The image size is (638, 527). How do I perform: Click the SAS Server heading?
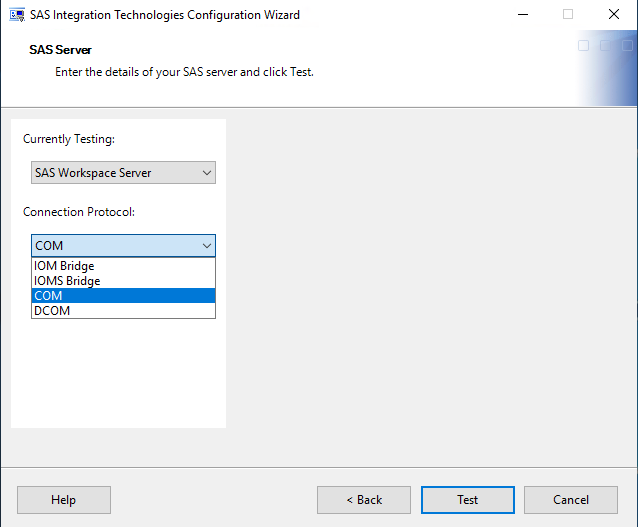tap(61, 50)
